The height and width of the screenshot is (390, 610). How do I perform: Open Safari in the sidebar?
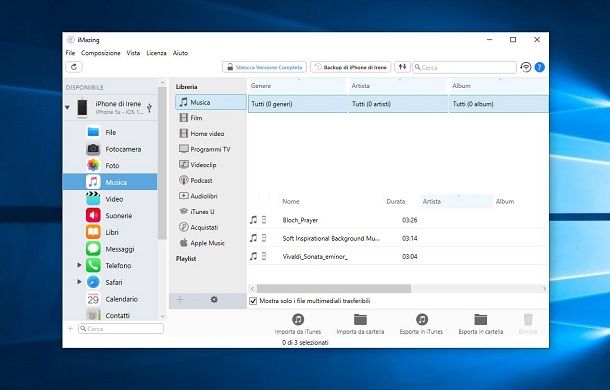[110, 282]
